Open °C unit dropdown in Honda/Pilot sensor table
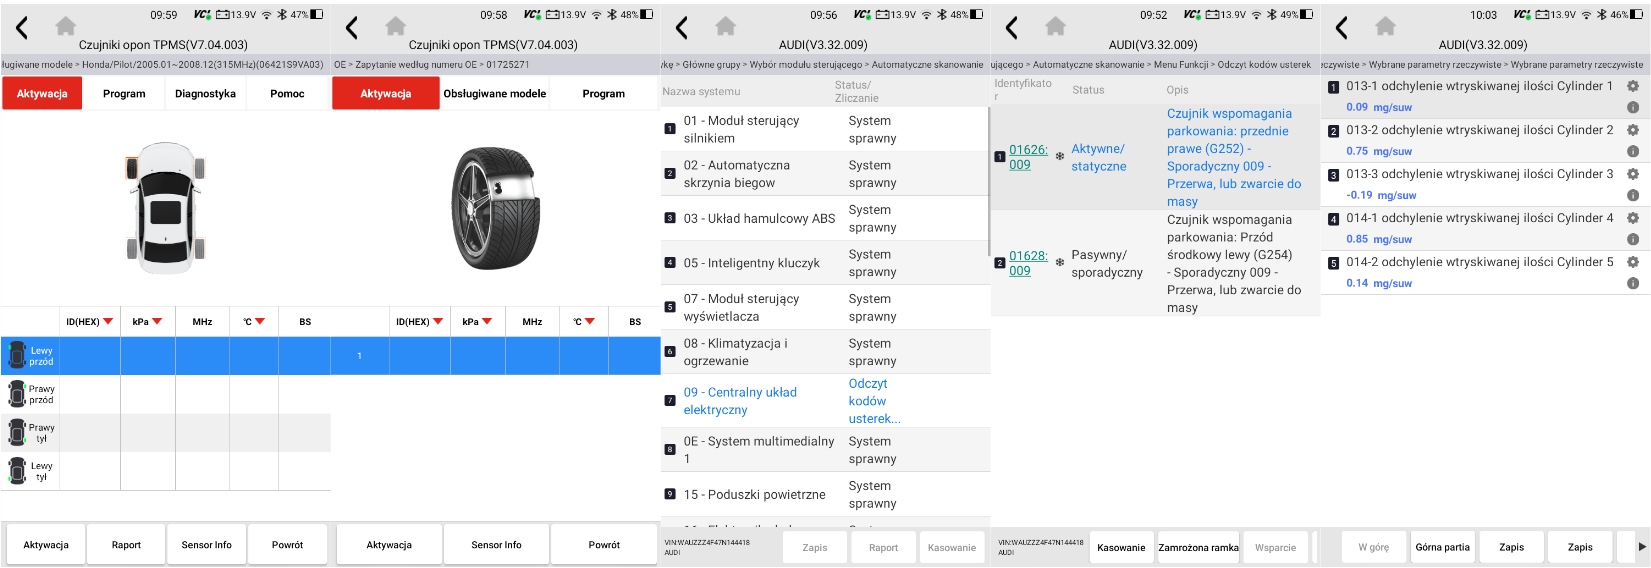Viewport: 1651px width, 568px height. pos(260,322)
